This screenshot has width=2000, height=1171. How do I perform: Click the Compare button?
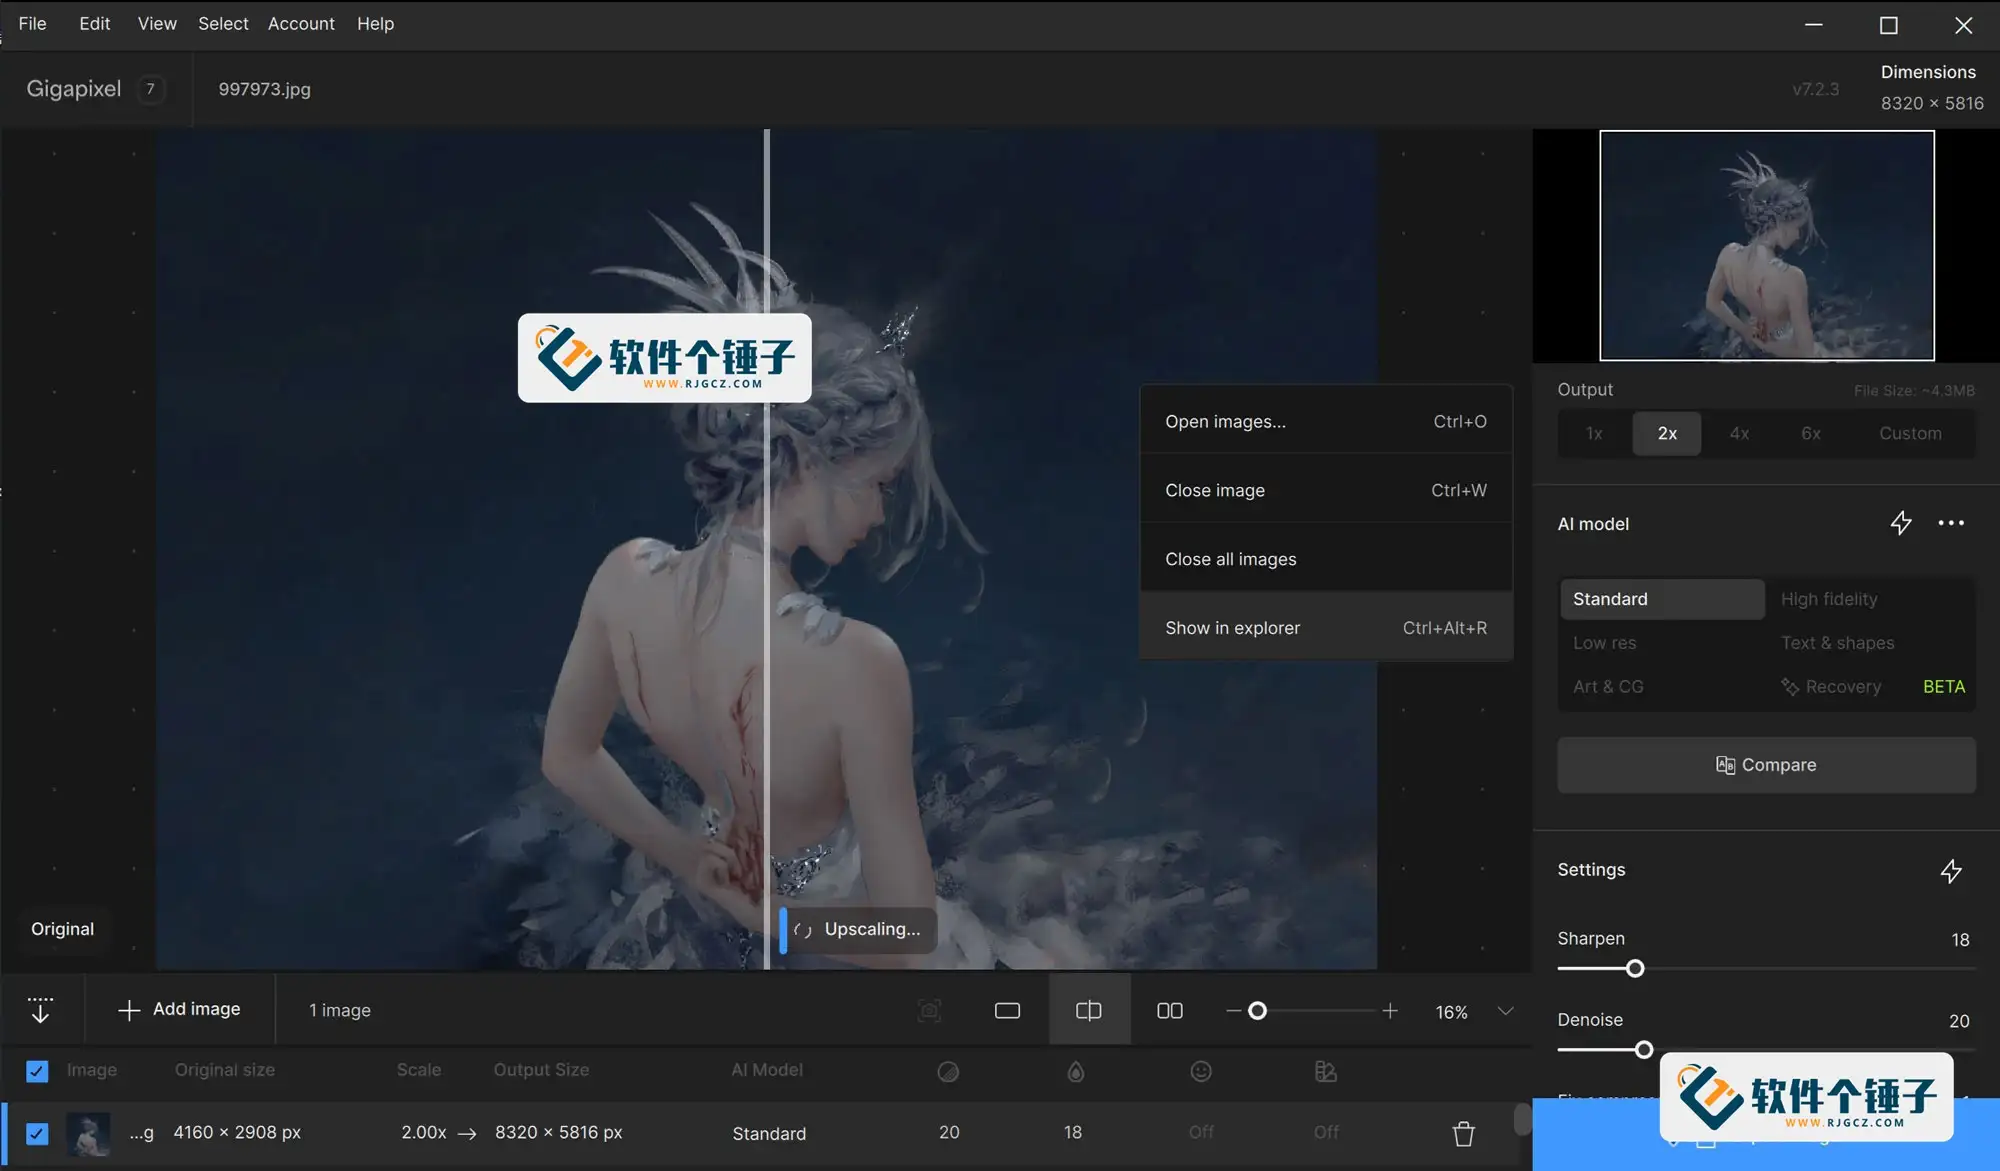click(x=1766, y=765)
